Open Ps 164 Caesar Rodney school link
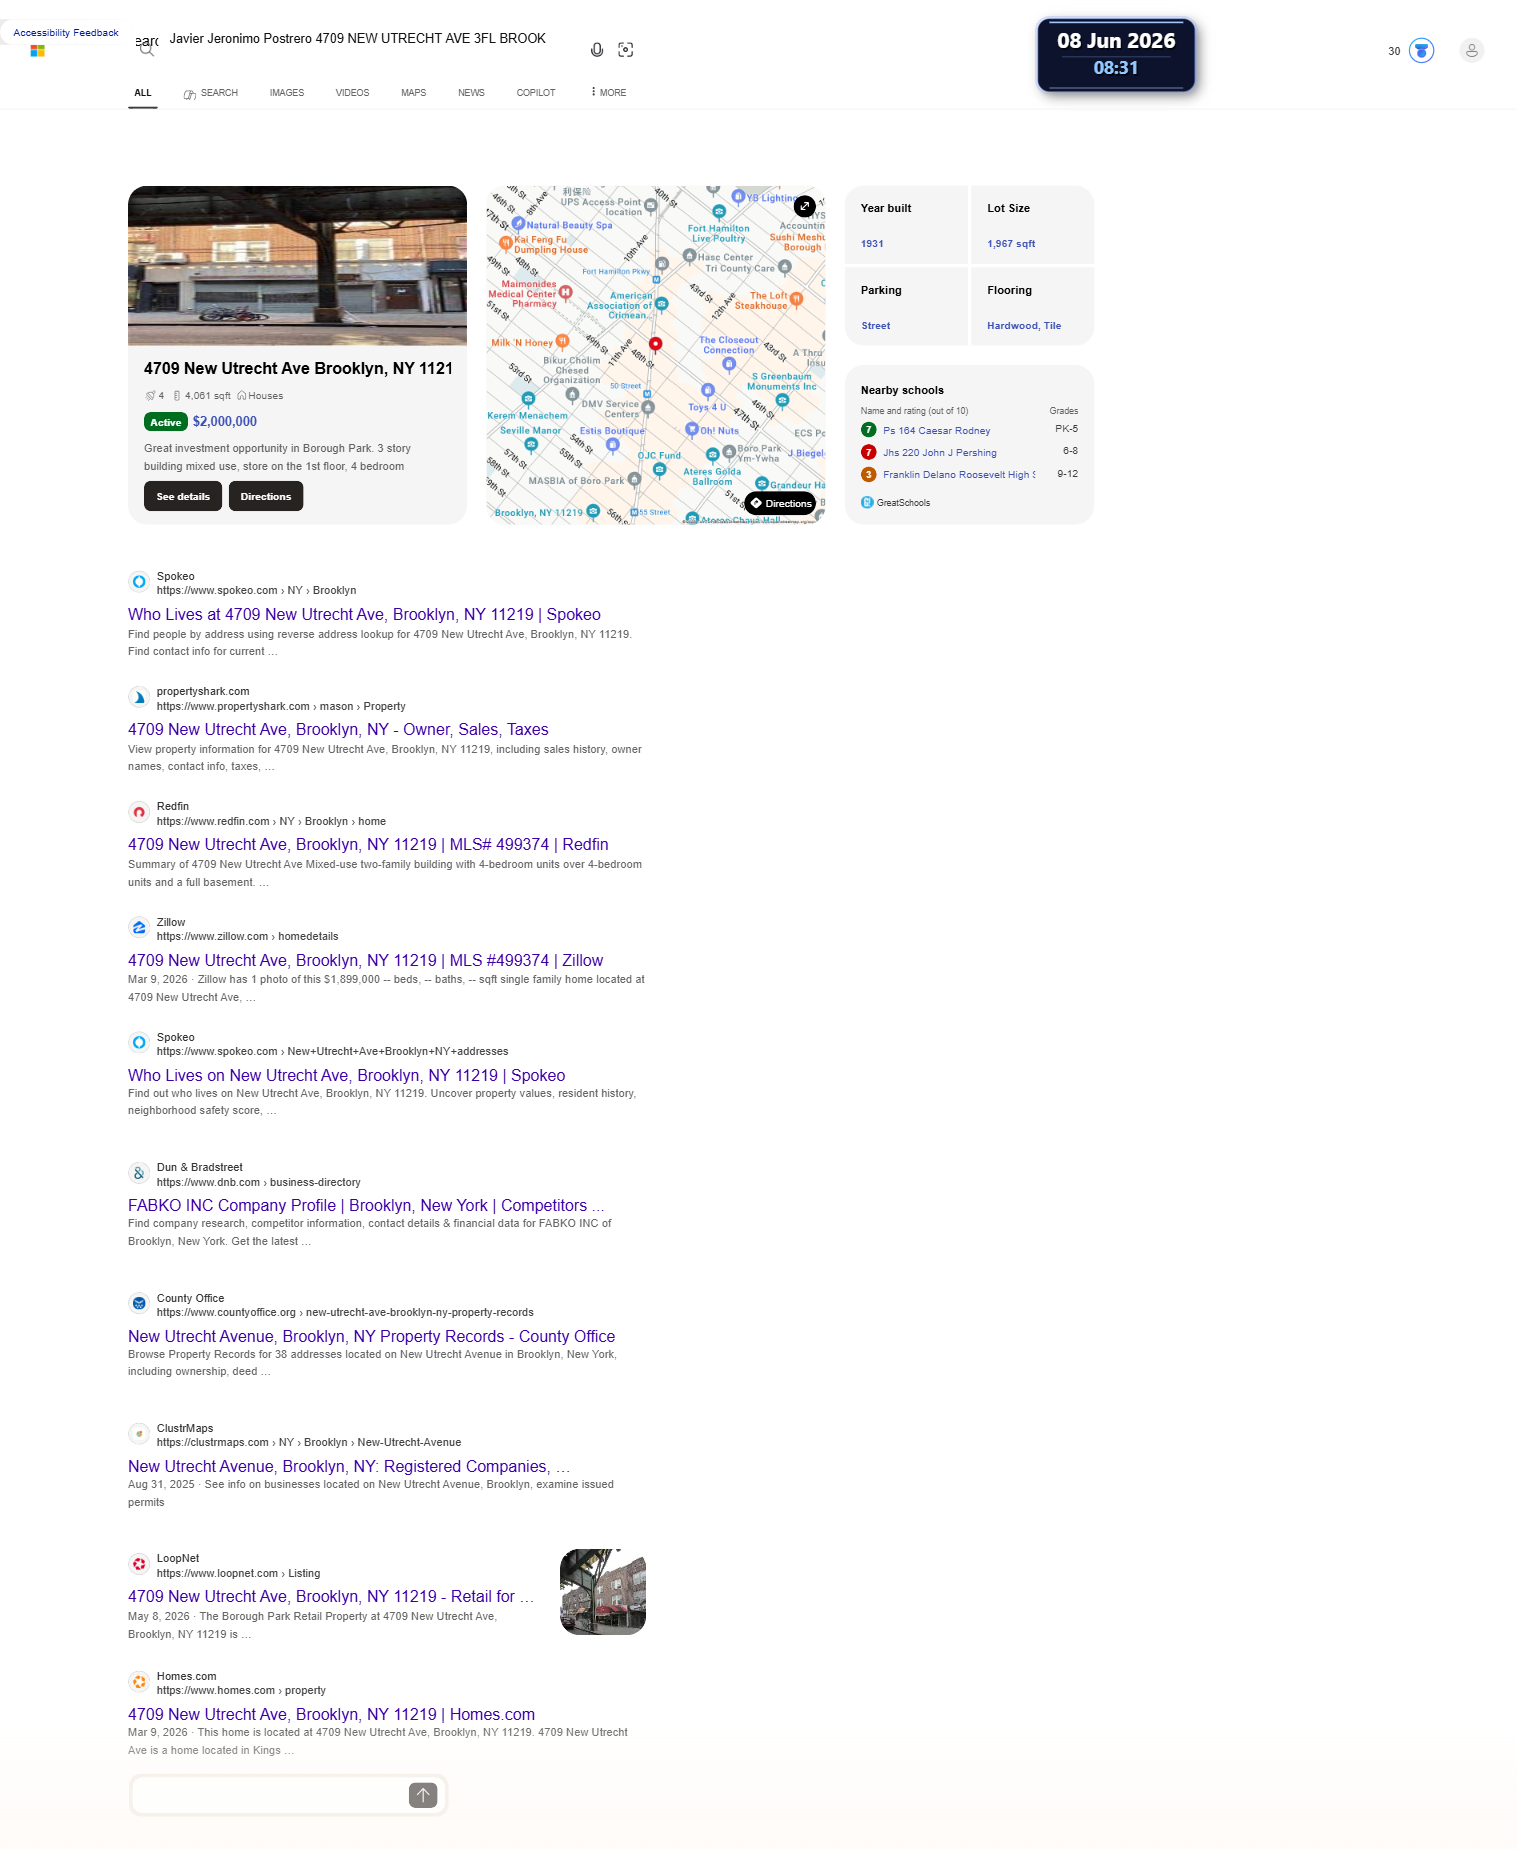The image size is (1517, 1849). [937, 431]
